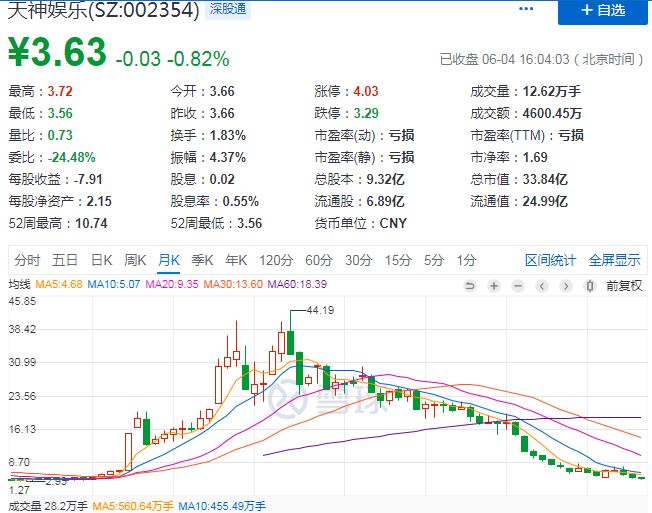The width and height of the screenshot is (652, 513).
Task: Click the 涨停 value 4.03
Action: coord(366,91)
